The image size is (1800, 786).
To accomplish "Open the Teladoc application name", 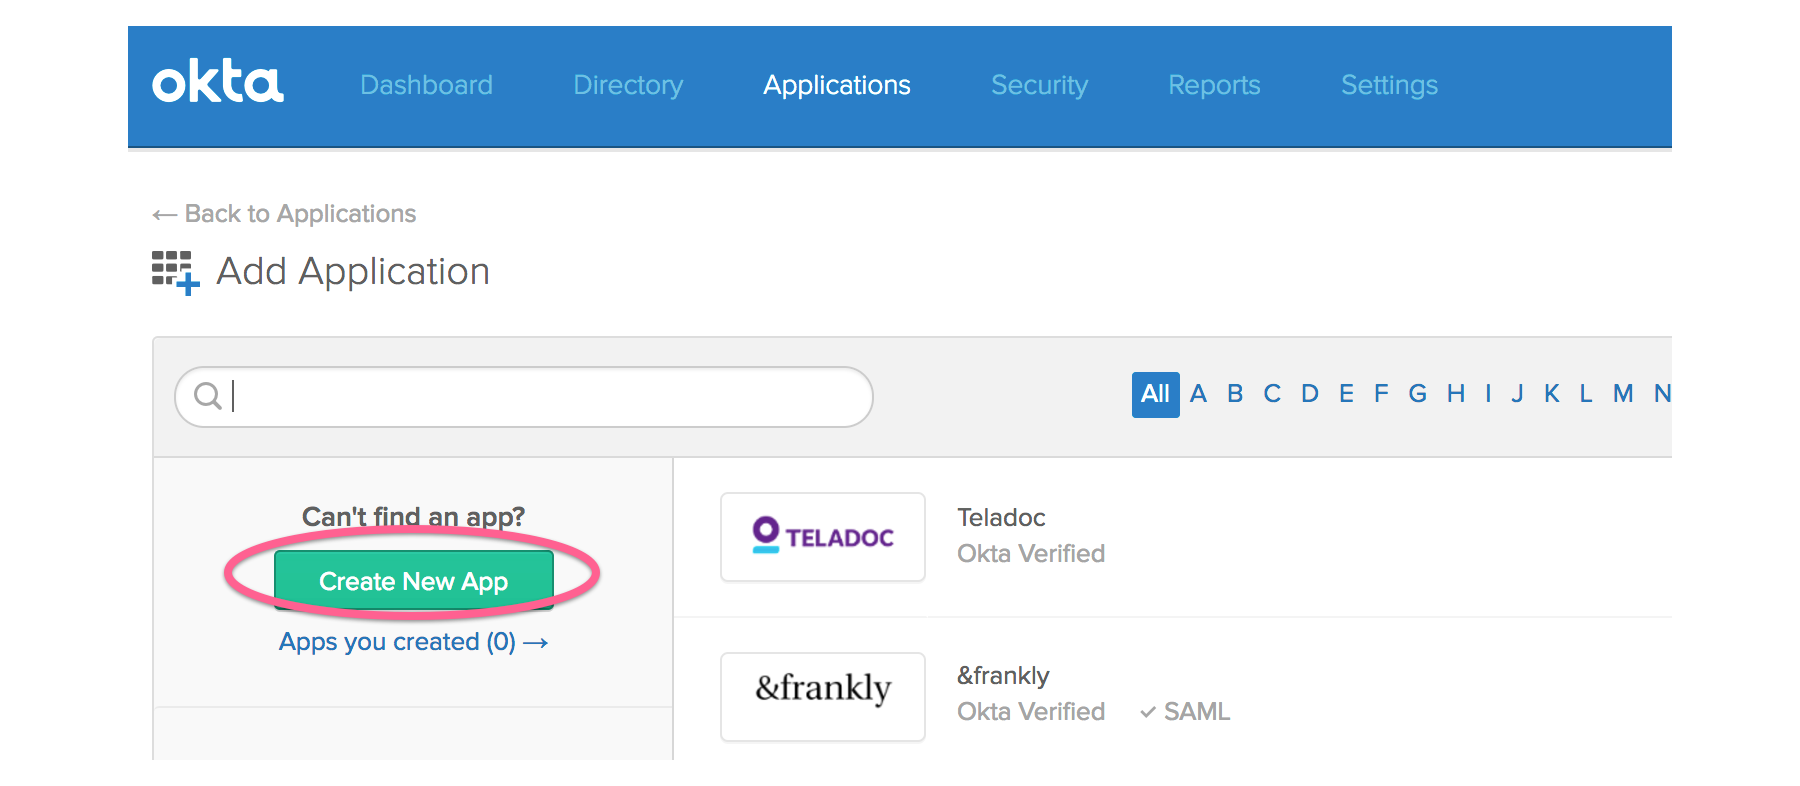I will [x=1001, y=518].
